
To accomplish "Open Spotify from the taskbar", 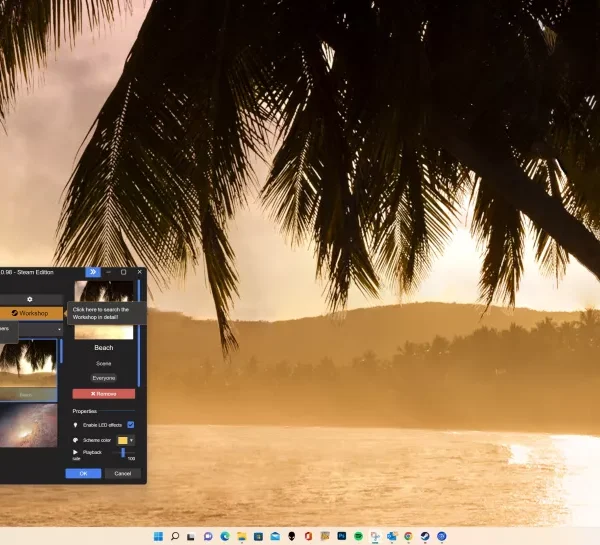I will (x=358, y=536).
